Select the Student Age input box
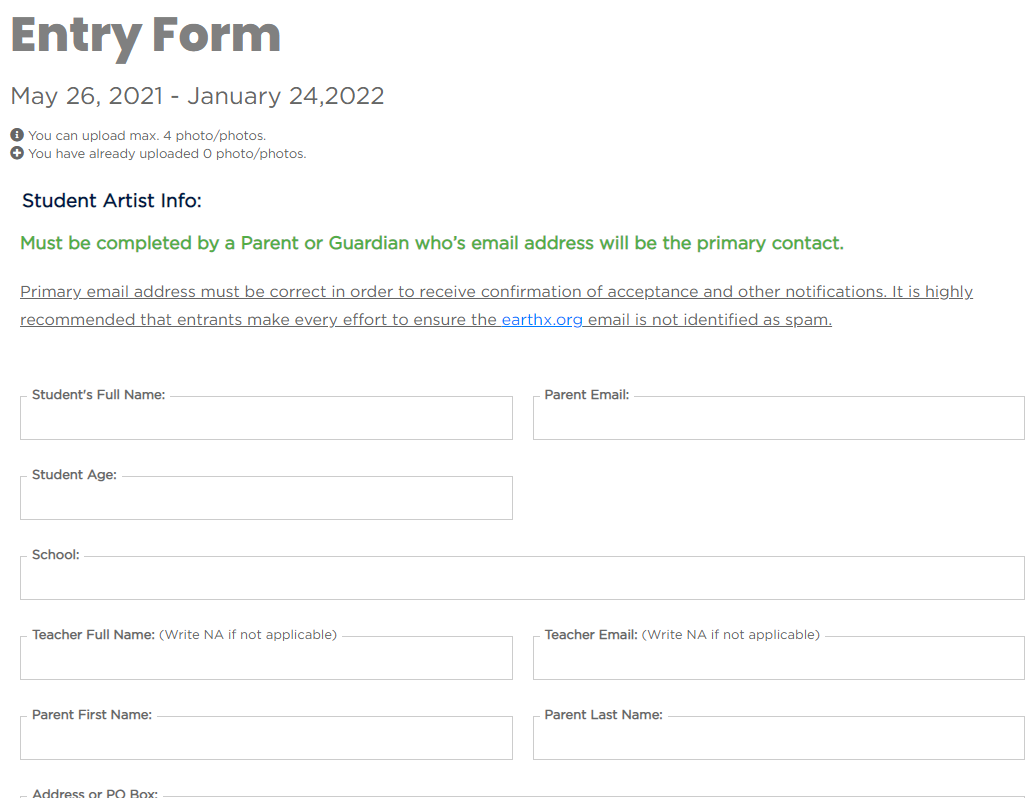 coord(266,499)
